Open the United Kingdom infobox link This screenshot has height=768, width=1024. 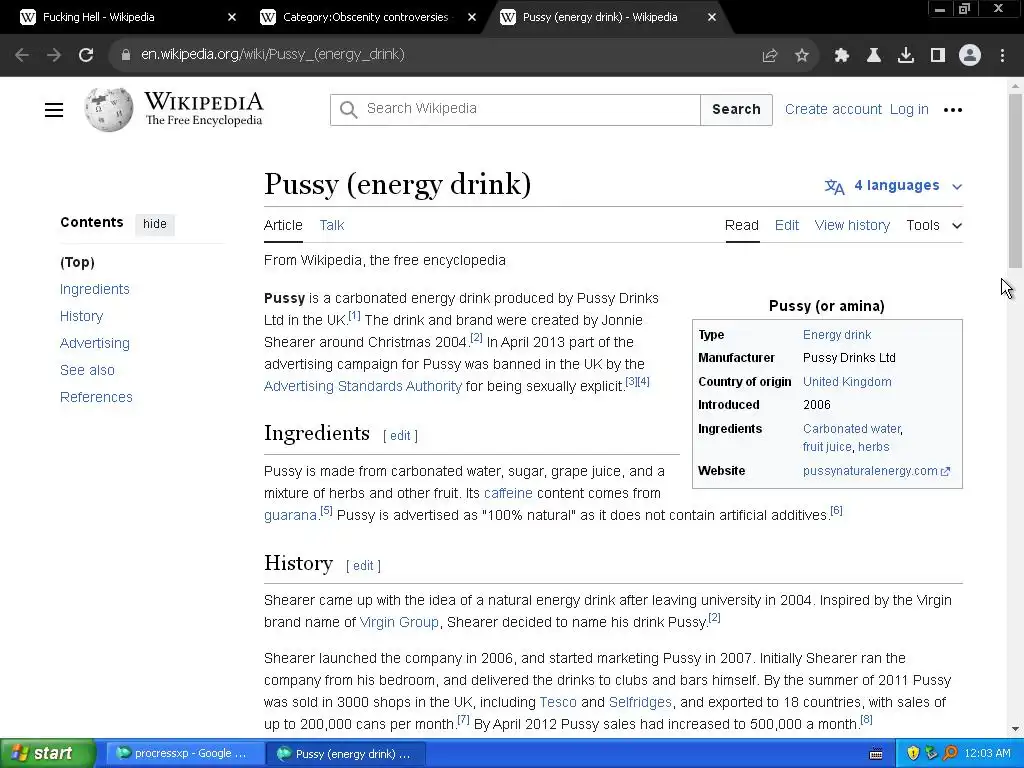(847, 382)
